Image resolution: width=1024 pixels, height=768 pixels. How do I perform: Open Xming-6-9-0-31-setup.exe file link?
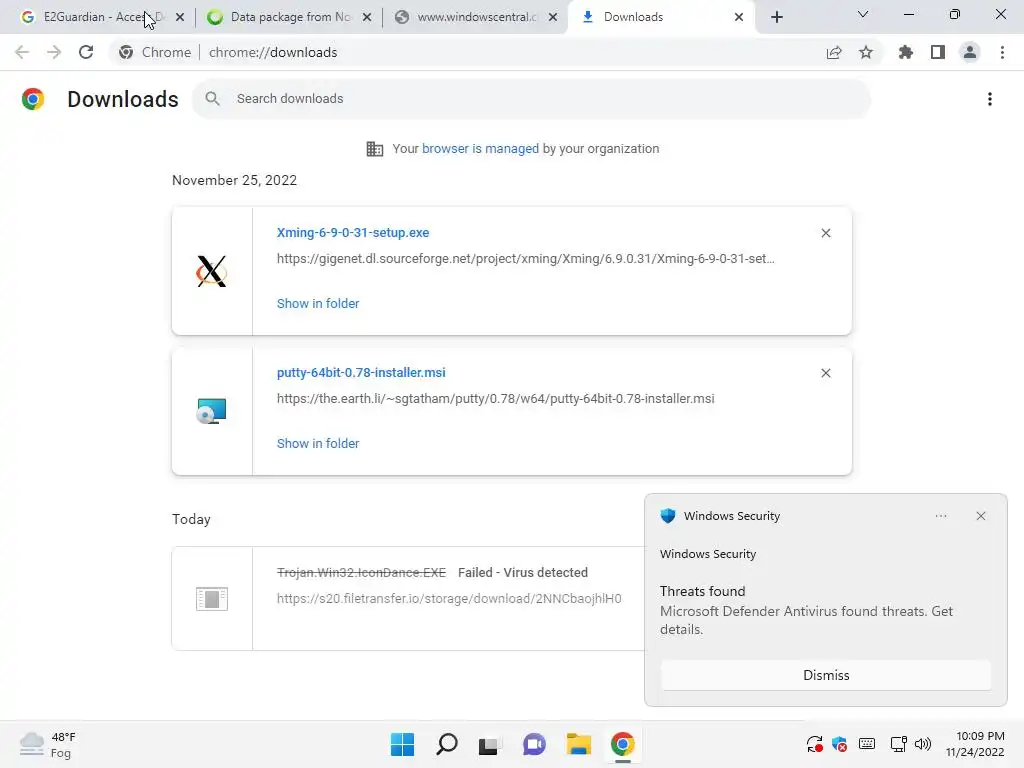coord(353,232)
